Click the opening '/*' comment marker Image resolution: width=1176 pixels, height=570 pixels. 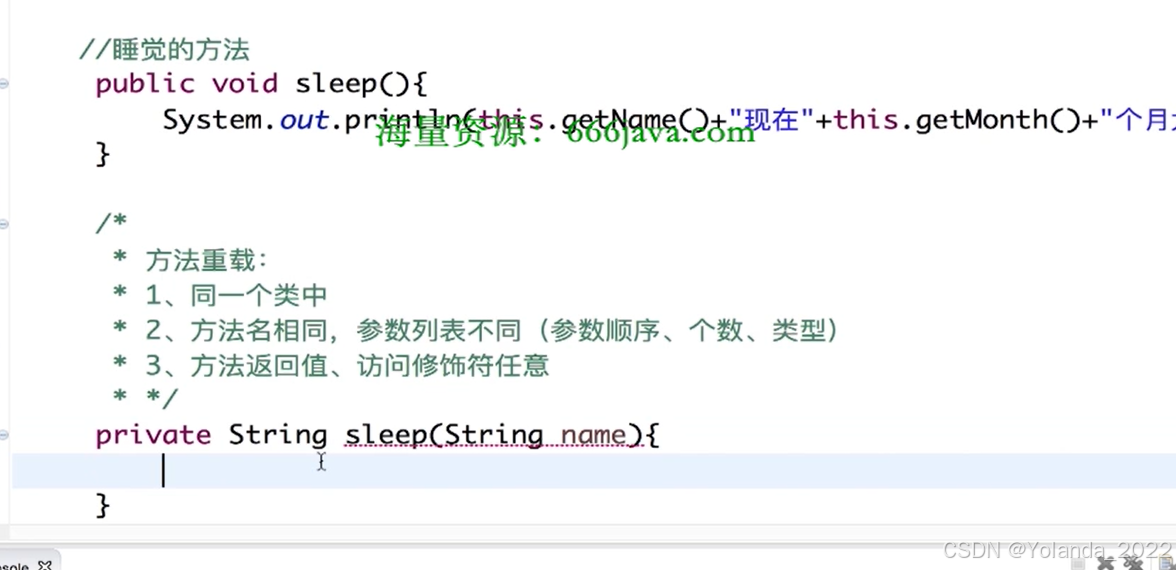(112, 224)
